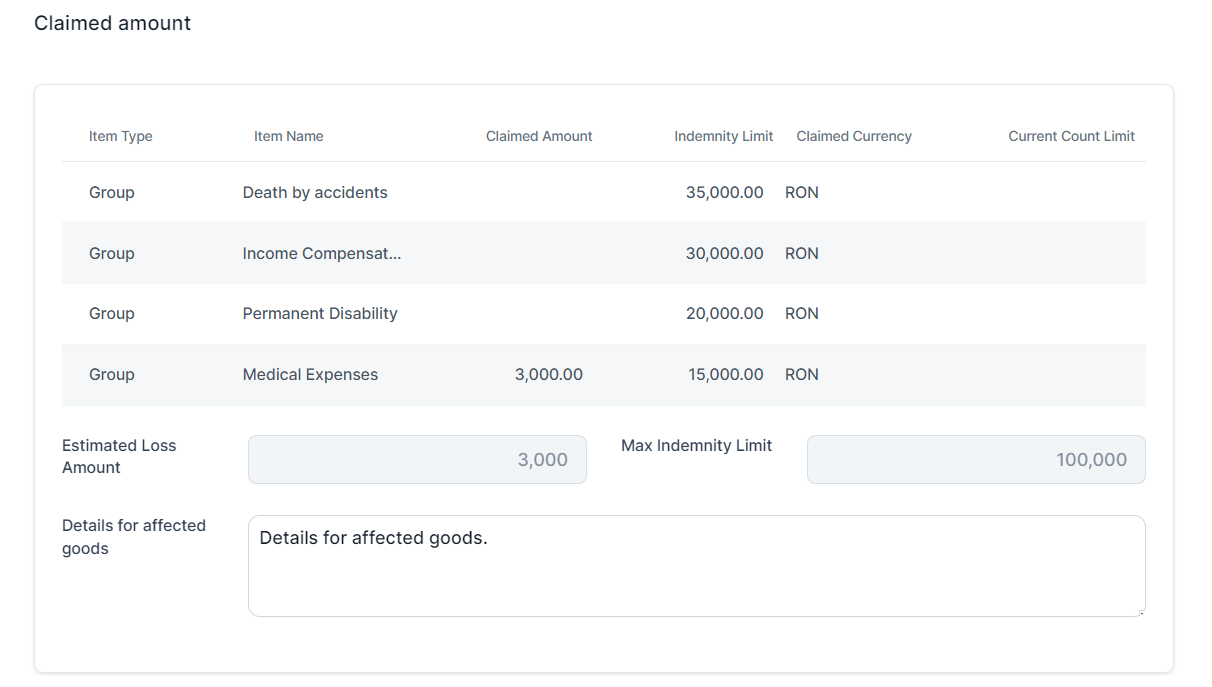Click the 3,000.00 claimed amount cell
The width and height of the screenshot is (1212, 687).
pos(548,374)
